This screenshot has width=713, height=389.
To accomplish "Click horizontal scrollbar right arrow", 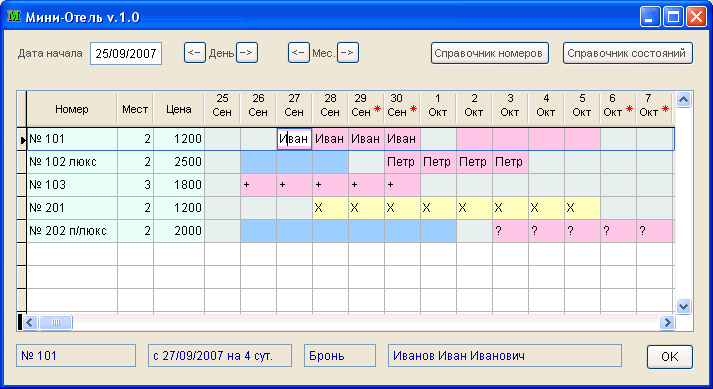I will point(667,323).
